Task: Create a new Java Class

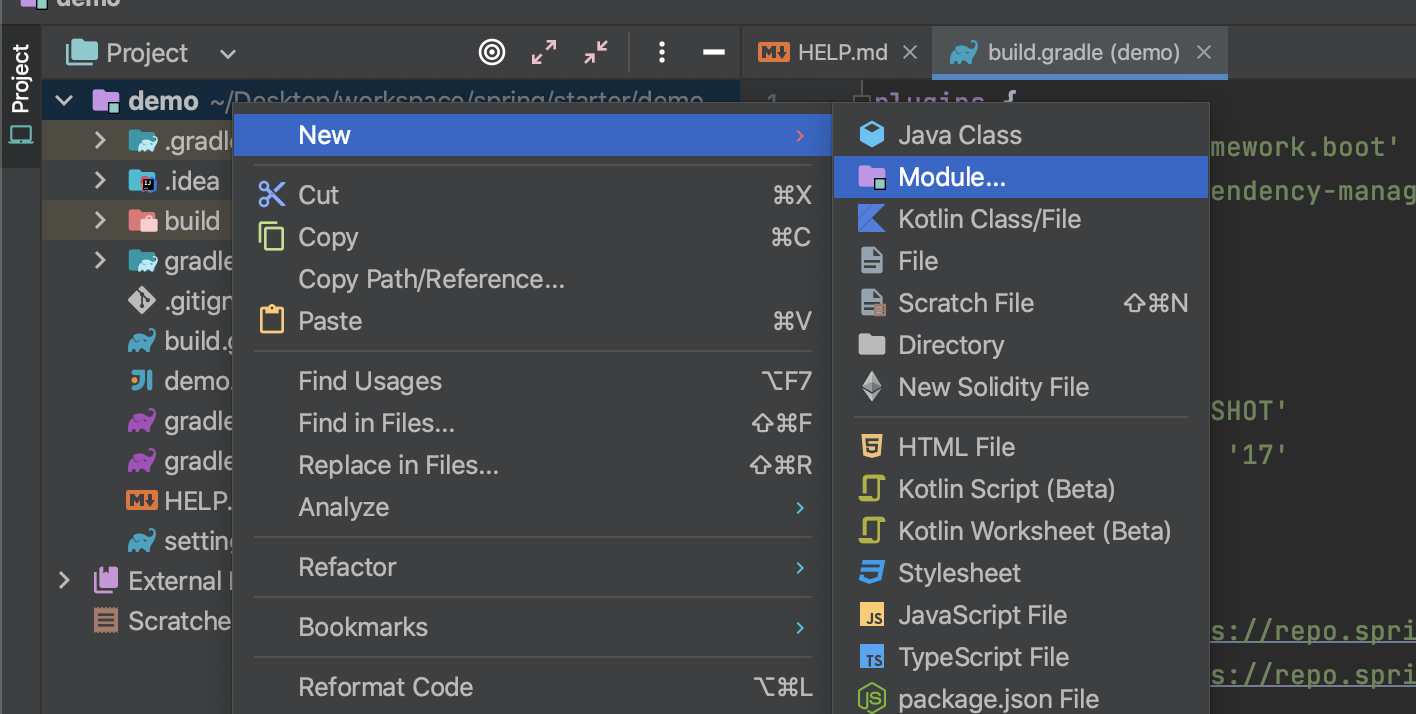Action: pos(1021,135)
